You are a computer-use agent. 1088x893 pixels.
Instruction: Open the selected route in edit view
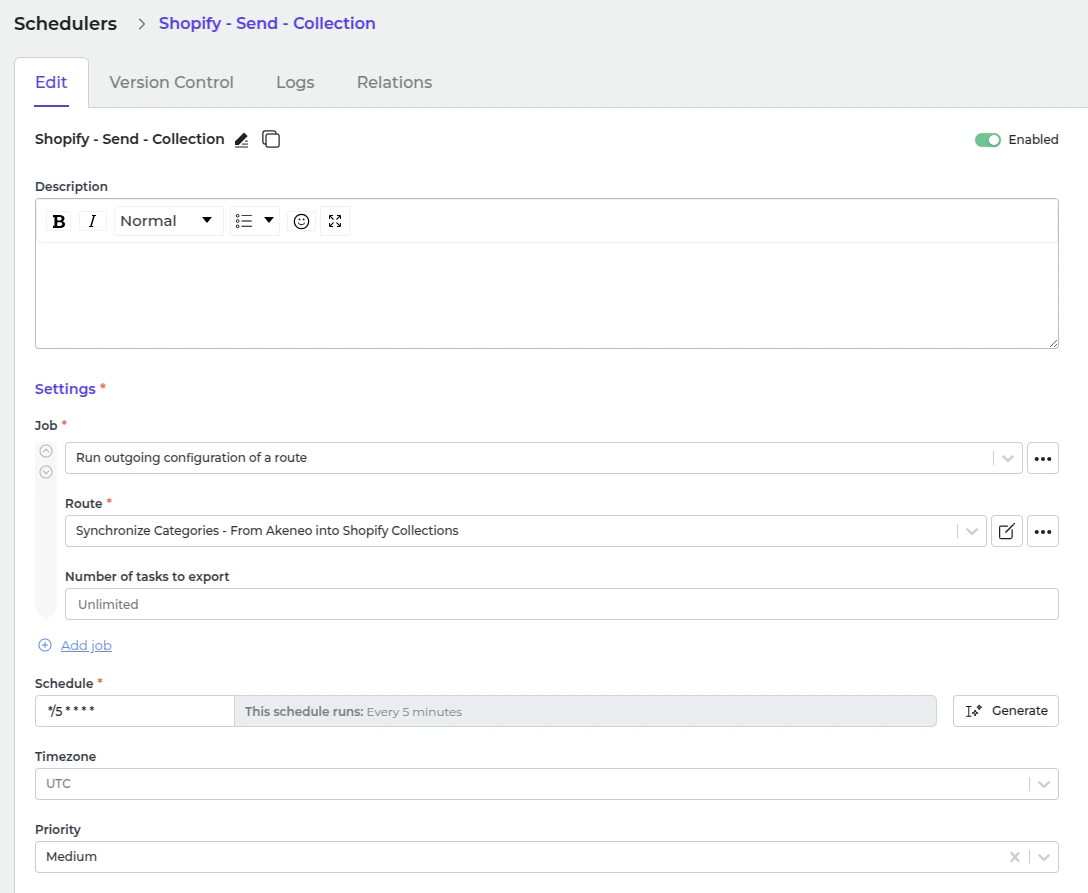coord(1007,531)
